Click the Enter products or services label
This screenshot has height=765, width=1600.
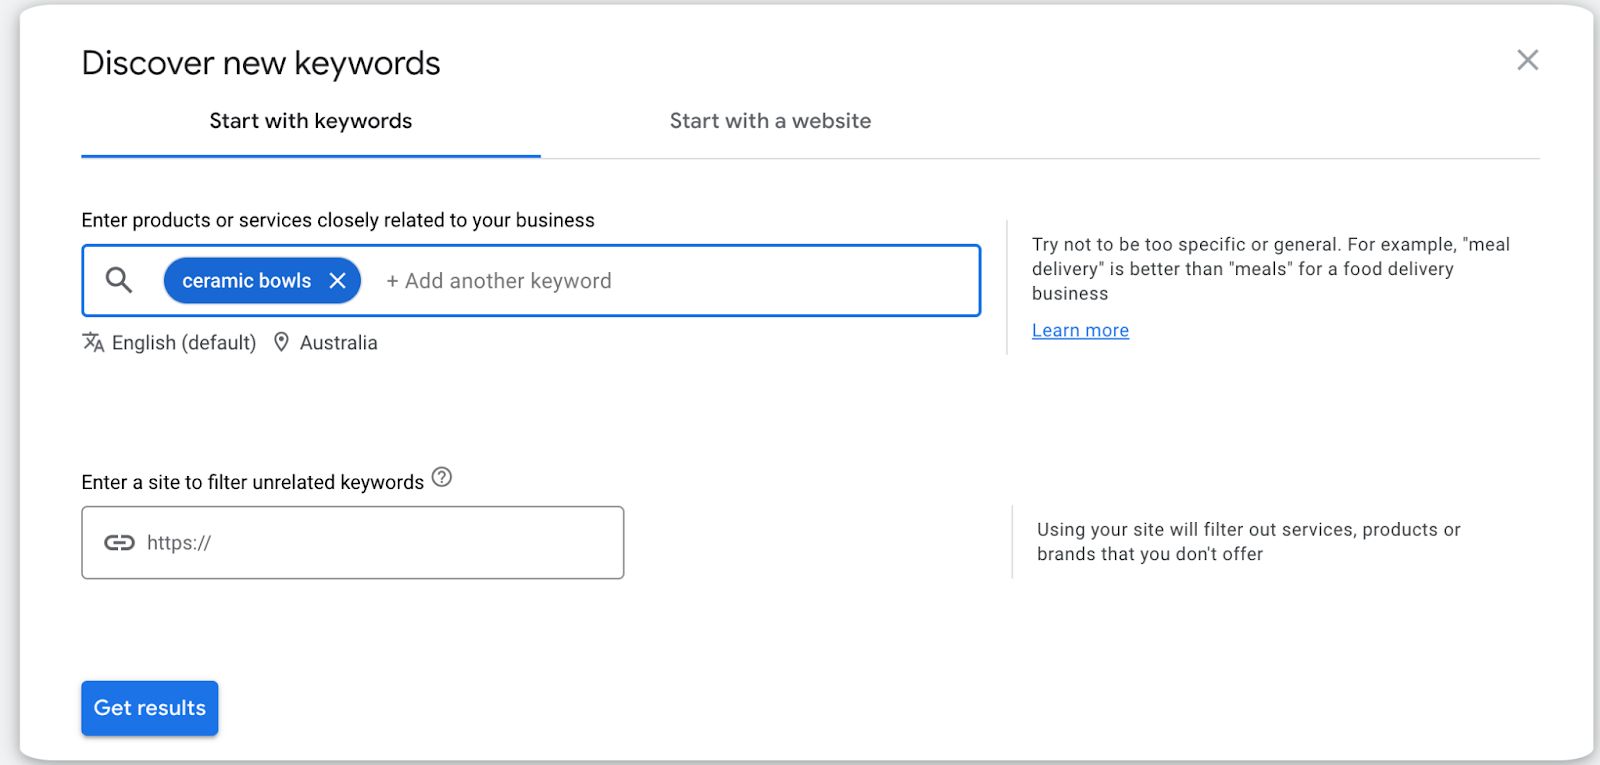(338, 220)
